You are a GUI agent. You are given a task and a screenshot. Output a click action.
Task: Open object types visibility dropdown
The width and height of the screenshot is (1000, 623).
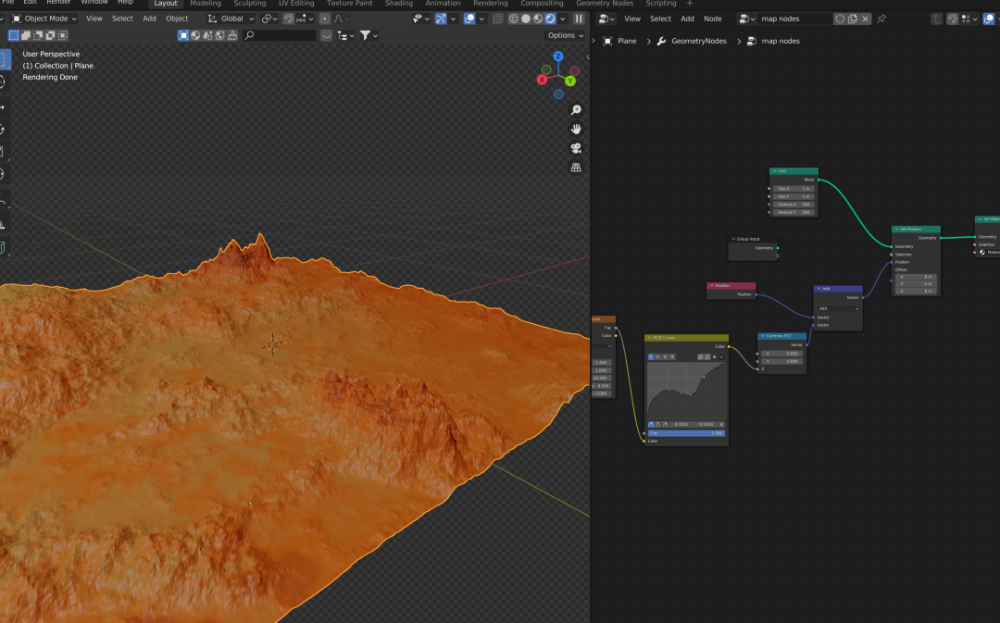pos(420,18)
